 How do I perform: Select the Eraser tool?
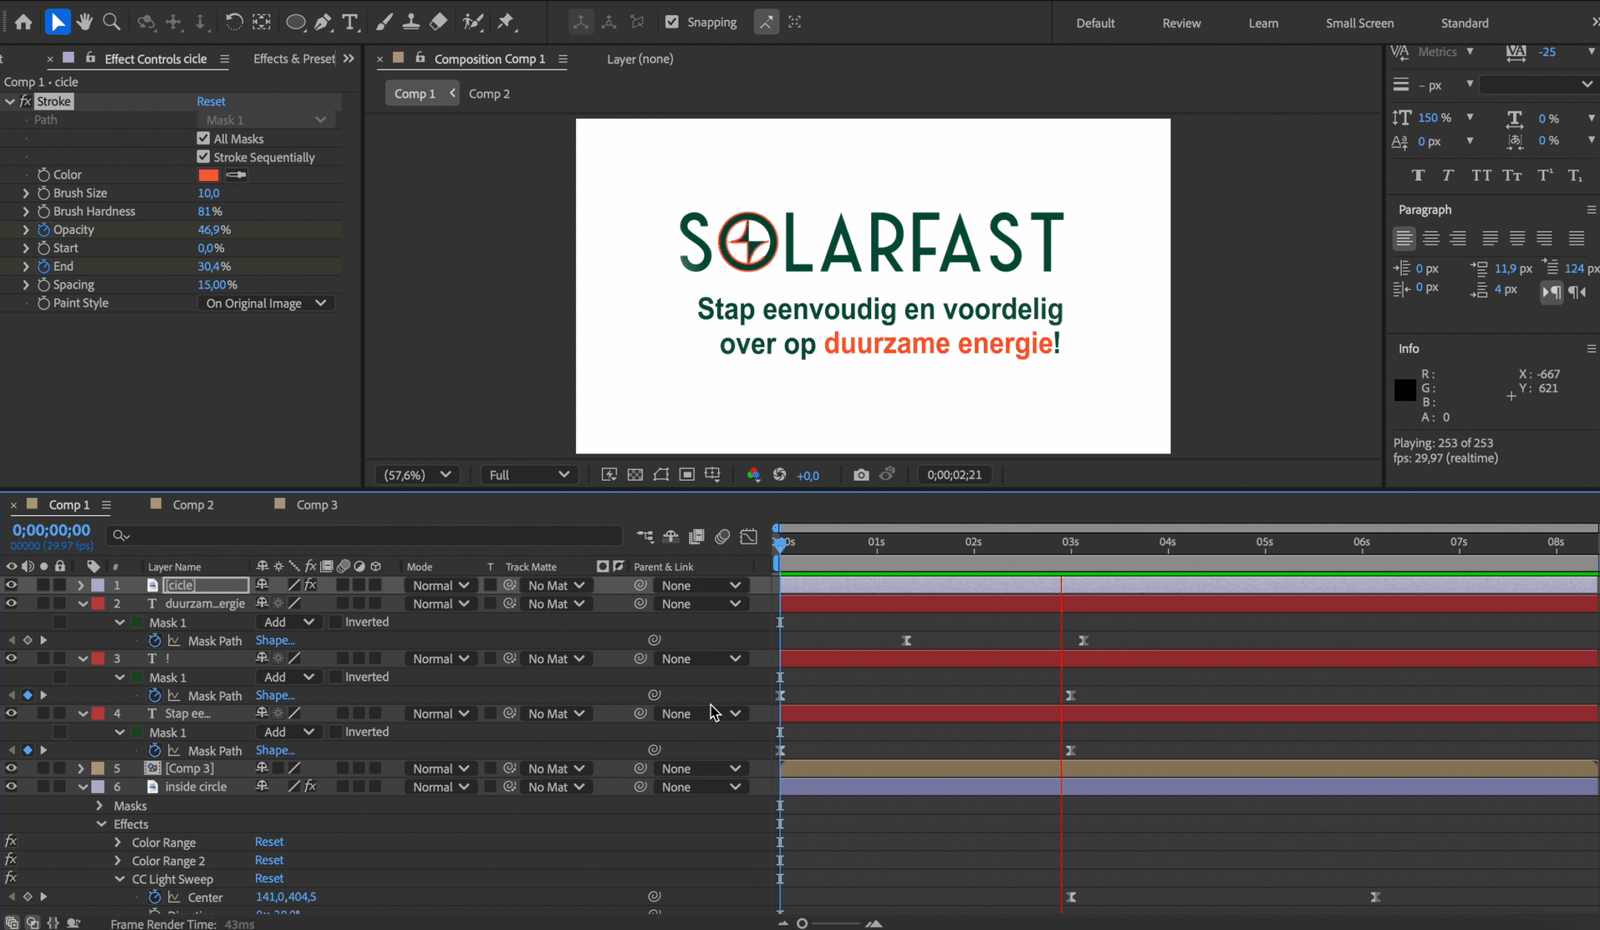click(x=438, y=22)
